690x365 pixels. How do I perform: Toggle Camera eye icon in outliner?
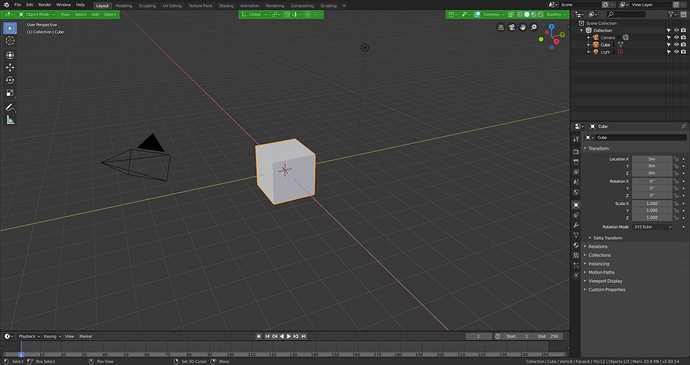pyautogui.click(x=676, y=37)
